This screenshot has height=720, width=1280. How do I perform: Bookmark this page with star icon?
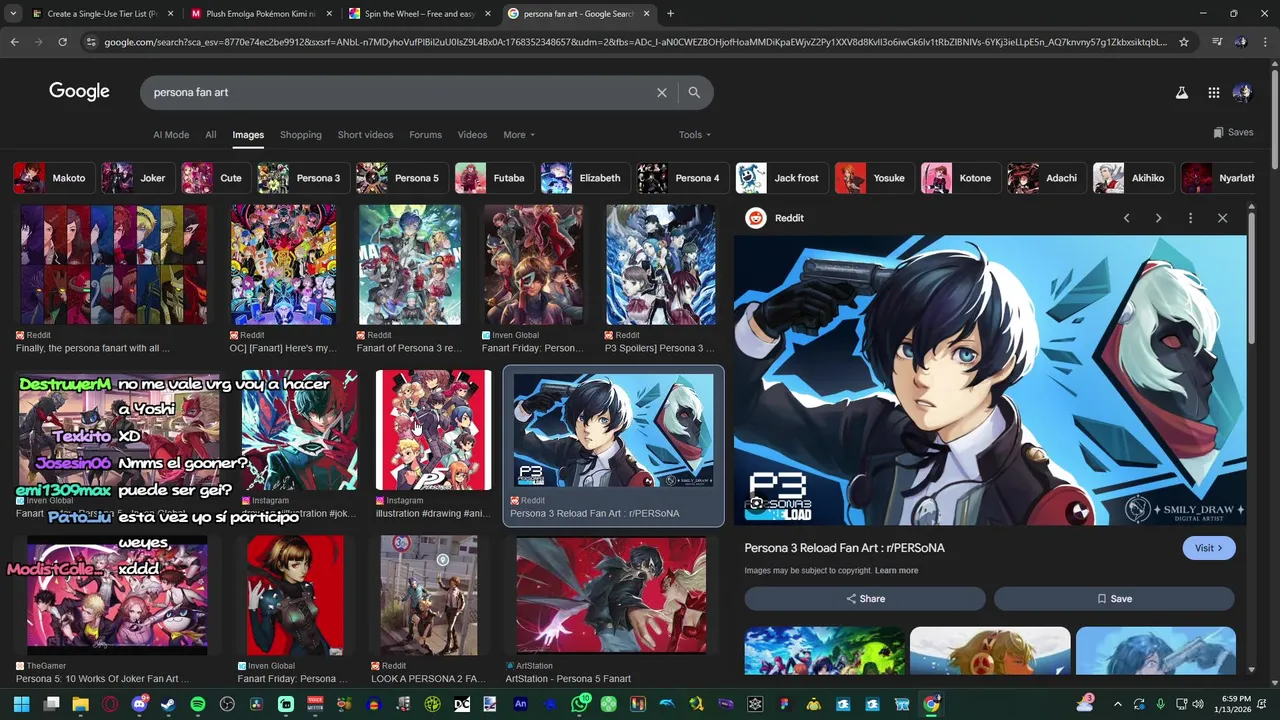click(x=1184, y=42)
